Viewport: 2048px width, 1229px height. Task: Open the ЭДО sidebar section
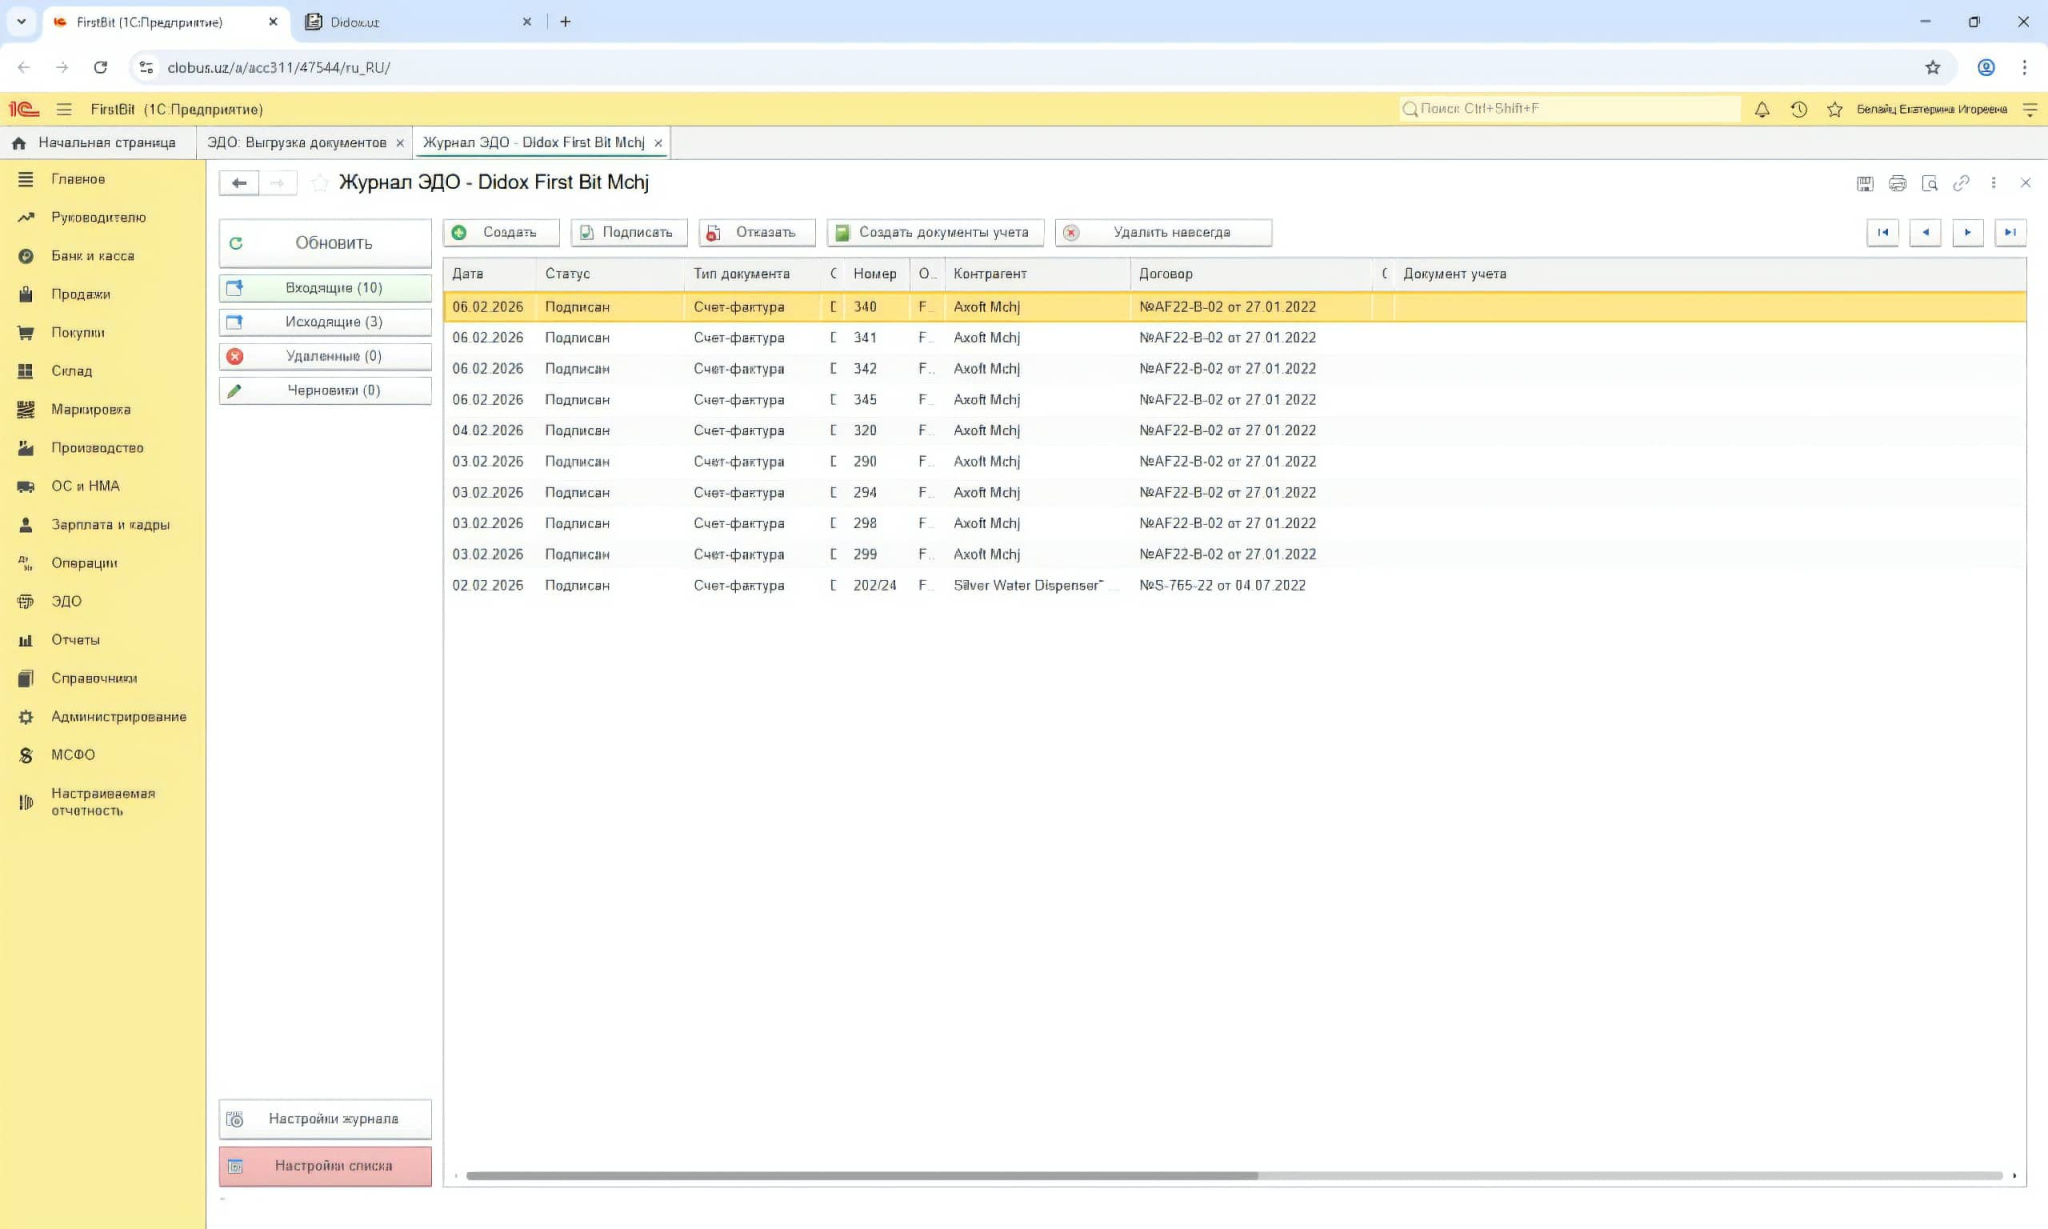pos(66,601)
